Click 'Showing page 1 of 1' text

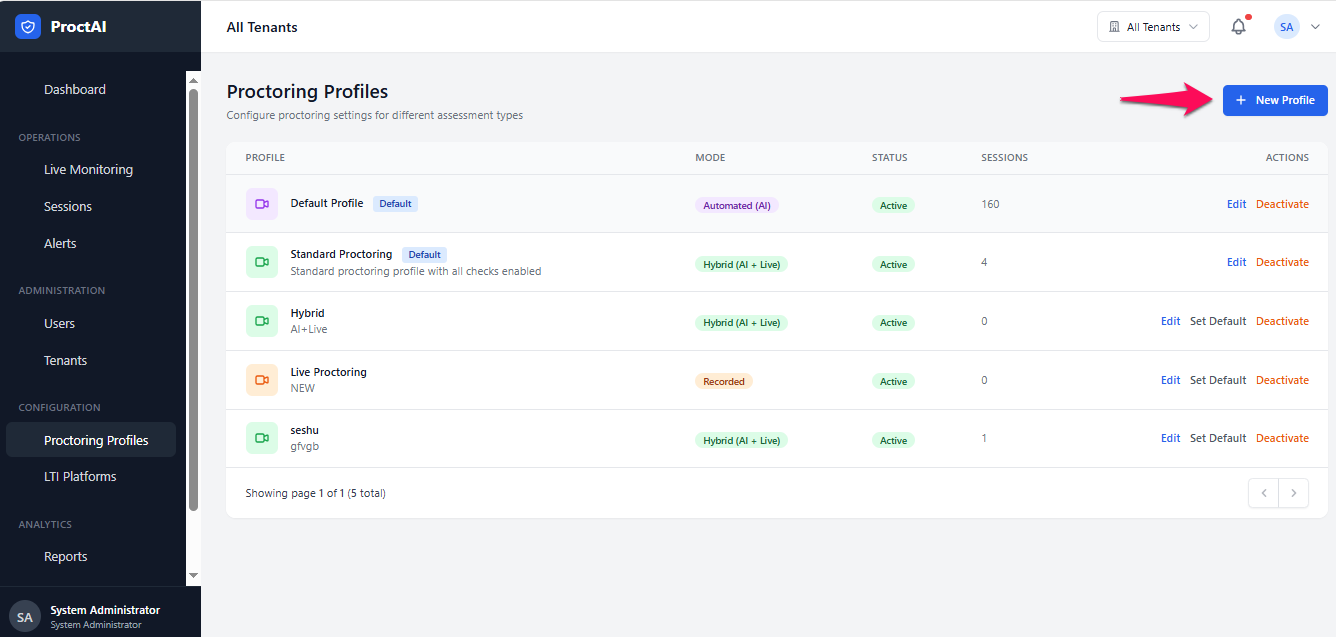pyautogui.click(x=315, y=493)
